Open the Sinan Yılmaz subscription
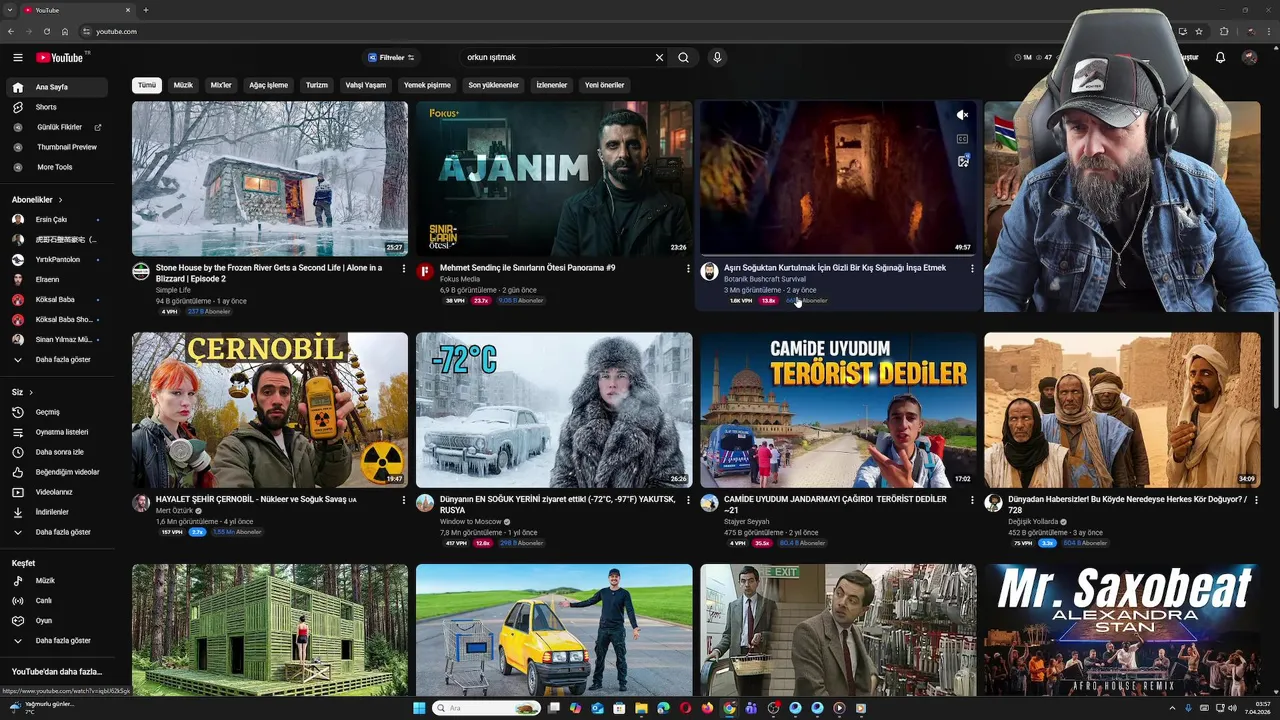Image resolution: width=1280 pixels, height=720 pixels. [55, 339]
